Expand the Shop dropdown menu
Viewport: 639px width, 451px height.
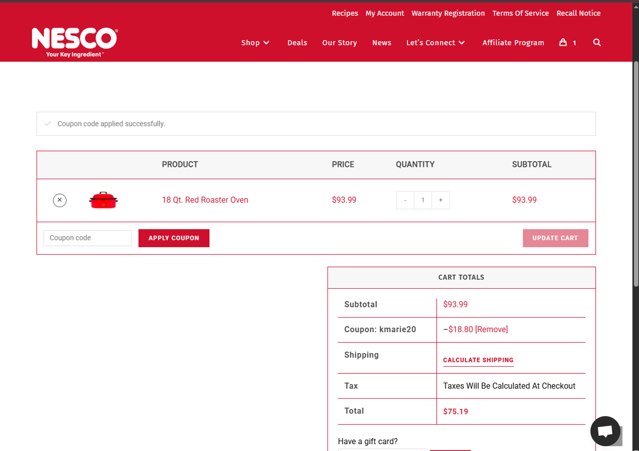coord(255,42)
